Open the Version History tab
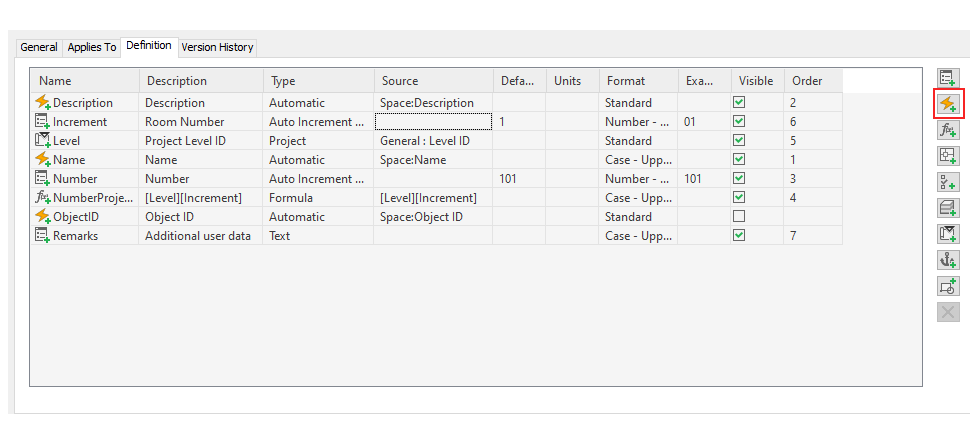978x438 pixels. (x=217, y=47)
